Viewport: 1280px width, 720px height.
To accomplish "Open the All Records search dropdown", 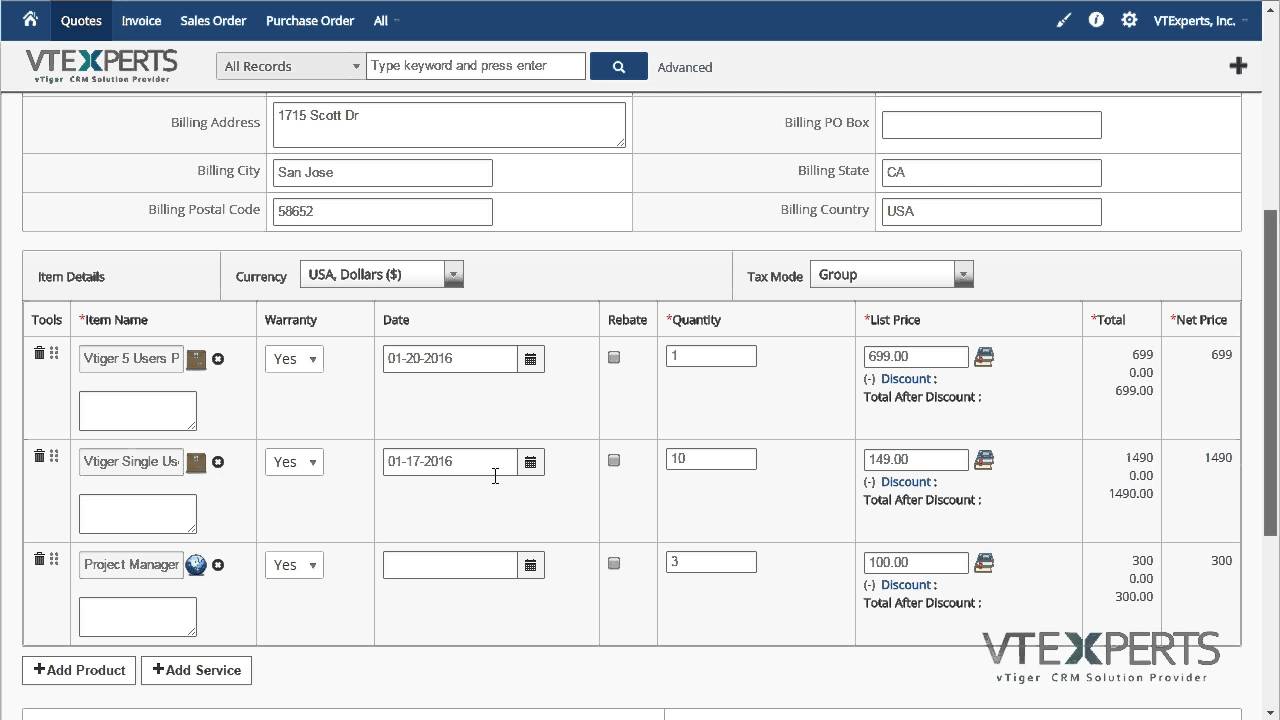I will [x=291, y=66].
